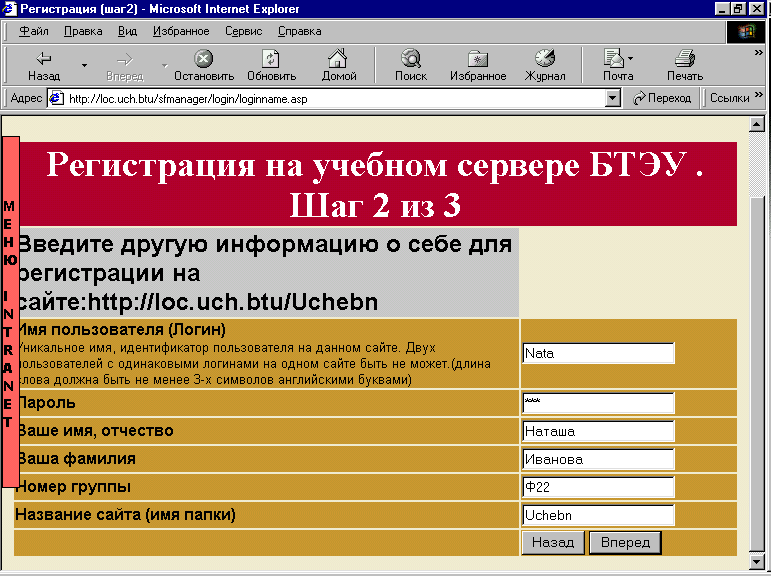Click the group number field Ф22

598,487
